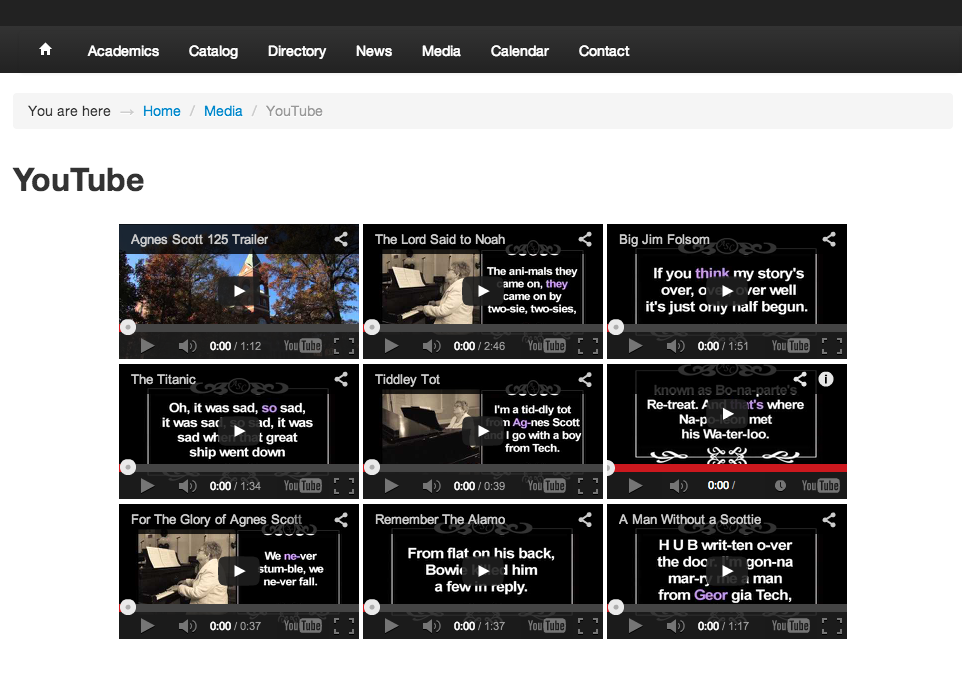Mute the audio on The Lord Said to Noah
Viewport: 962px width, 685px height.
[x=432, y=345]
